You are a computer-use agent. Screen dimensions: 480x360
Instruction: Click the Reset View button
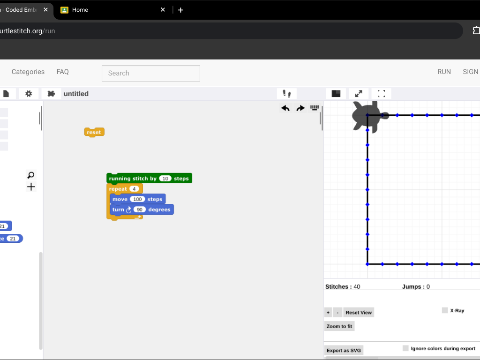pyautogui.click(x=359, y=312)
